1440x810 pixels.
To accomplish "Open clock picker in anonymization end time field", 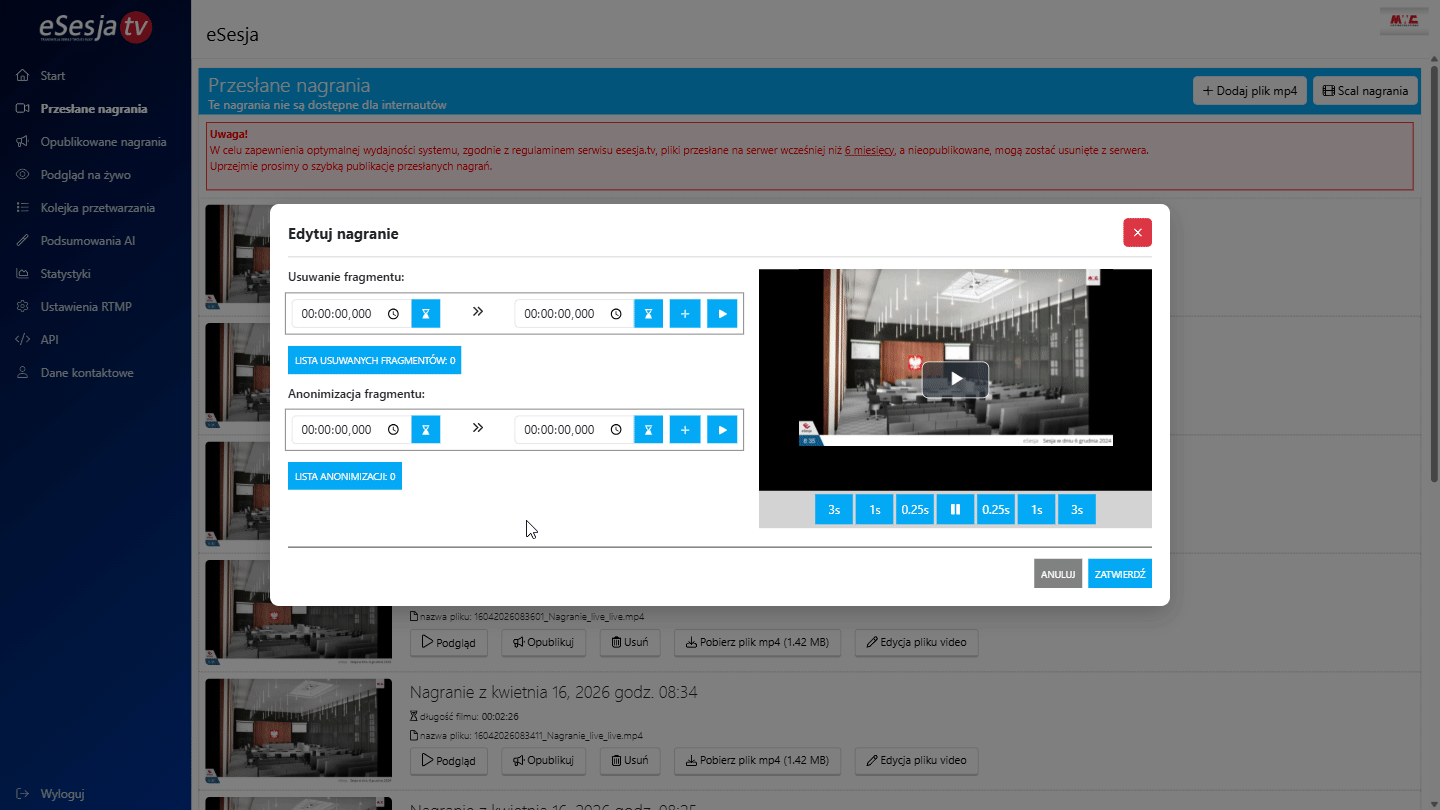I will [x=616, y=429].
